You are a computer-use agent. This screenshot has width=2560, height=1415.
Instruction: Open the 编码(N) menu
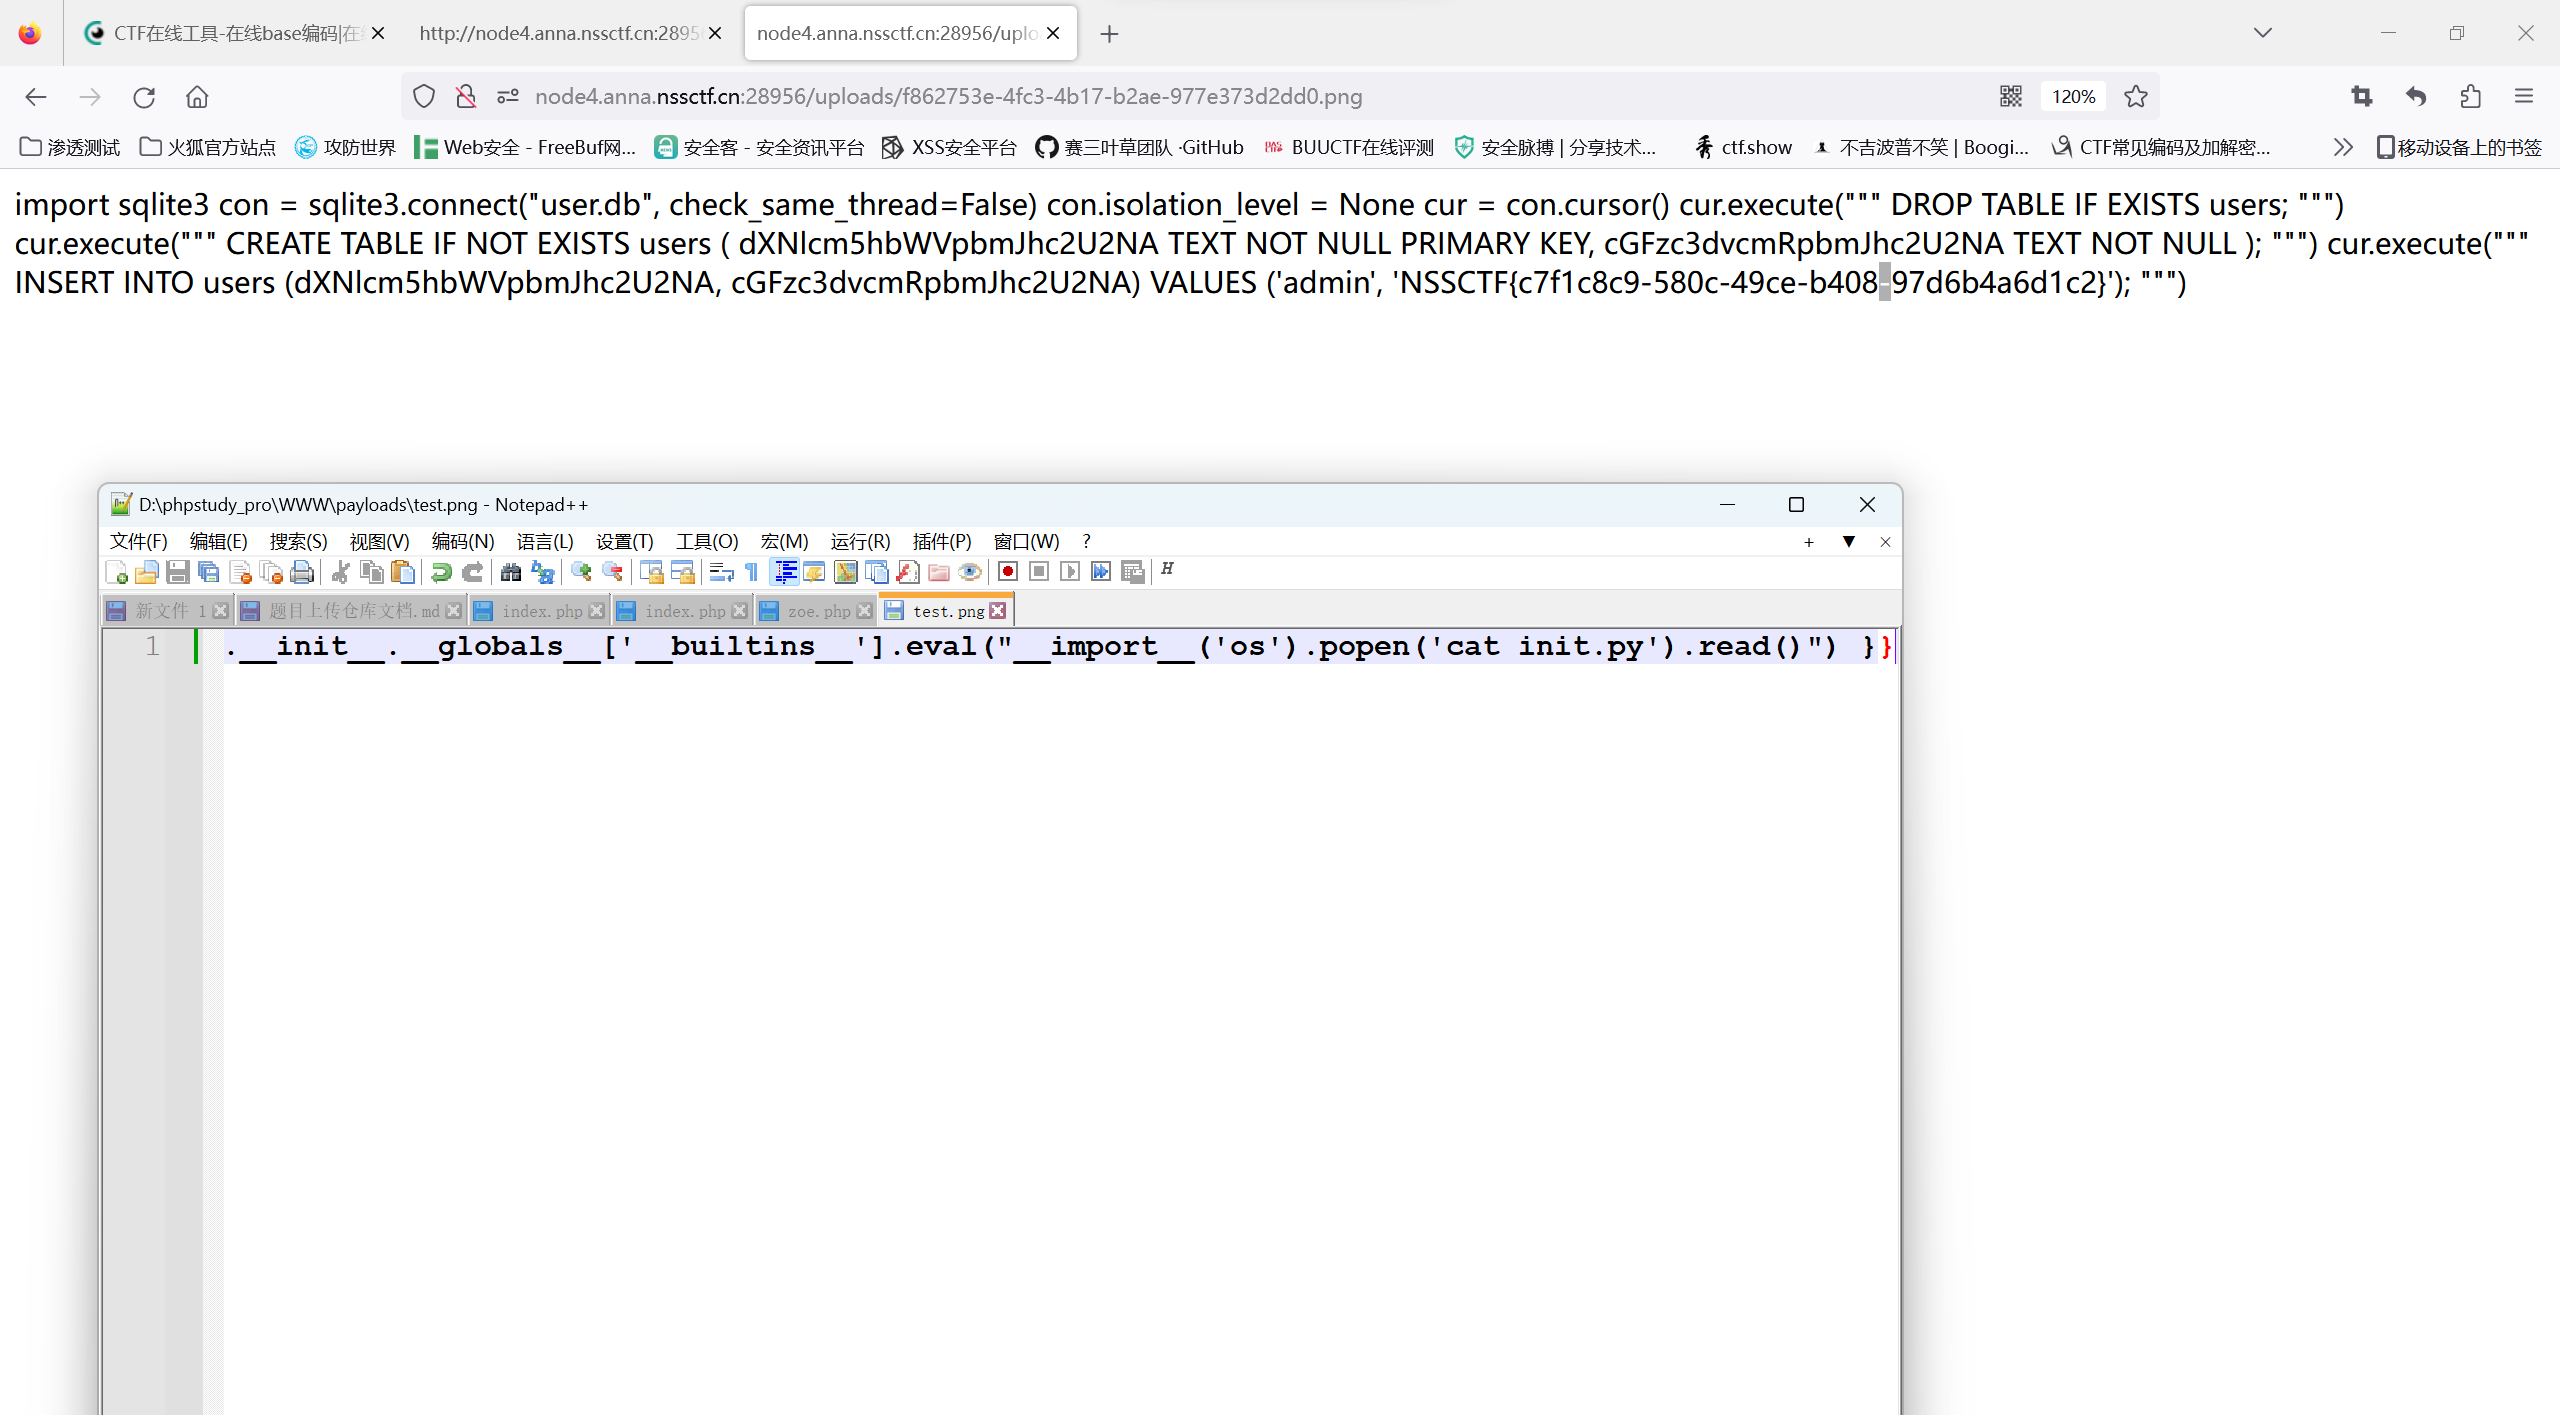point(463,541)
